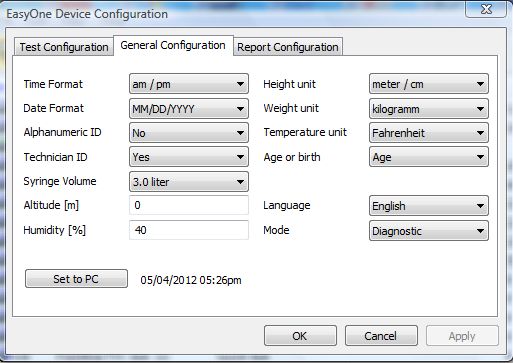
Task: Click the Altitude [m] input field
Action: click(x=189, y=205)
